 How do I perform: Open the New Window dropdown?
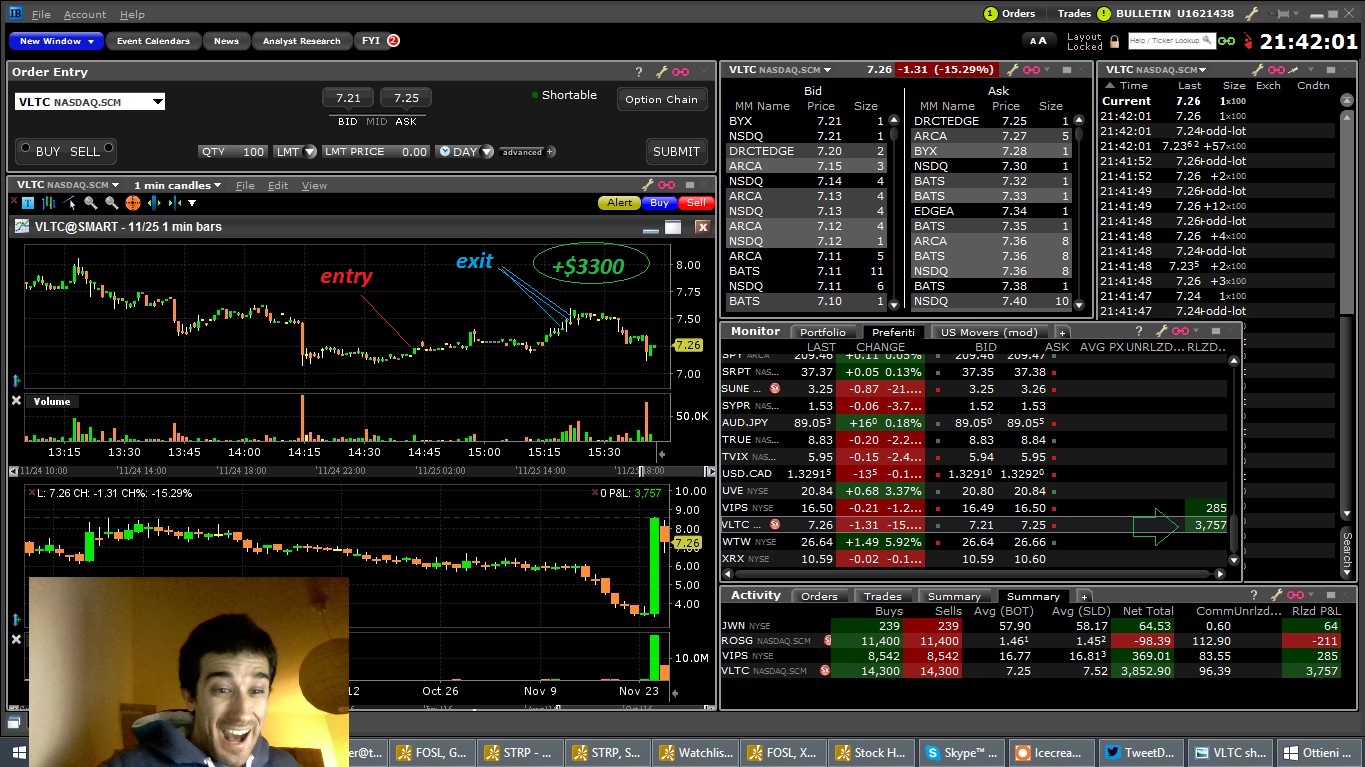(57, 41)
